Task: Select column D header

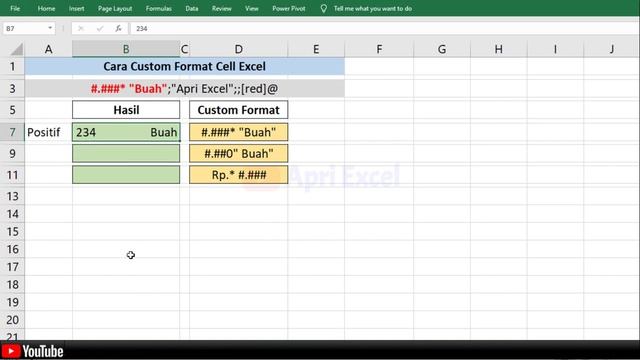Action: pos(238,49)
